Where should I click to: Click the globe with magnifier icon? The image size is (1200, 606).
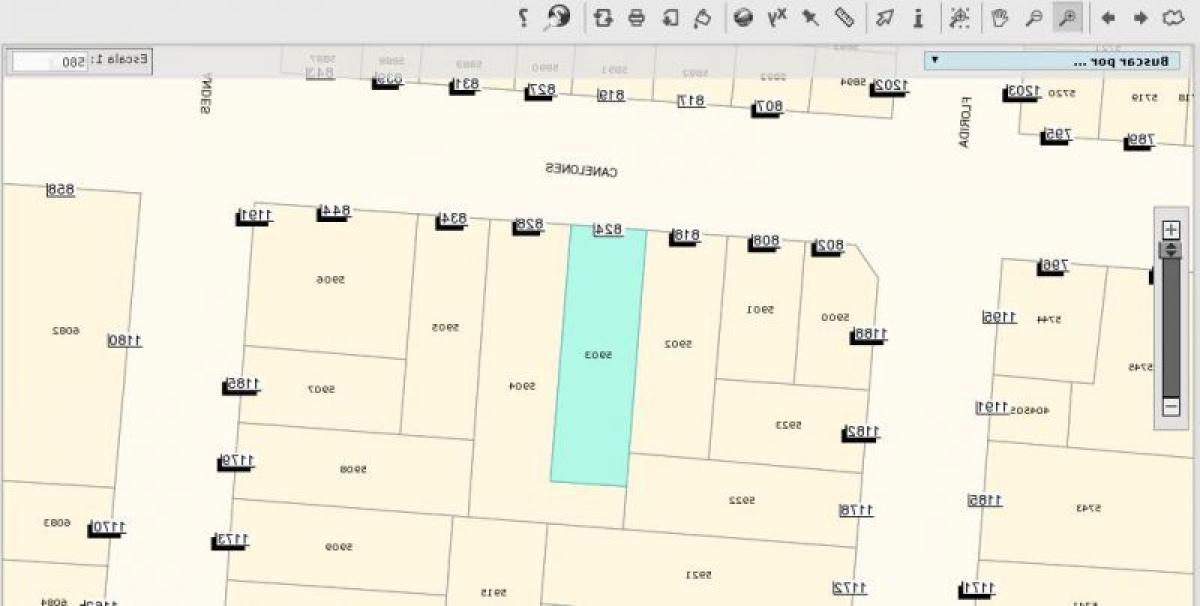558,17
